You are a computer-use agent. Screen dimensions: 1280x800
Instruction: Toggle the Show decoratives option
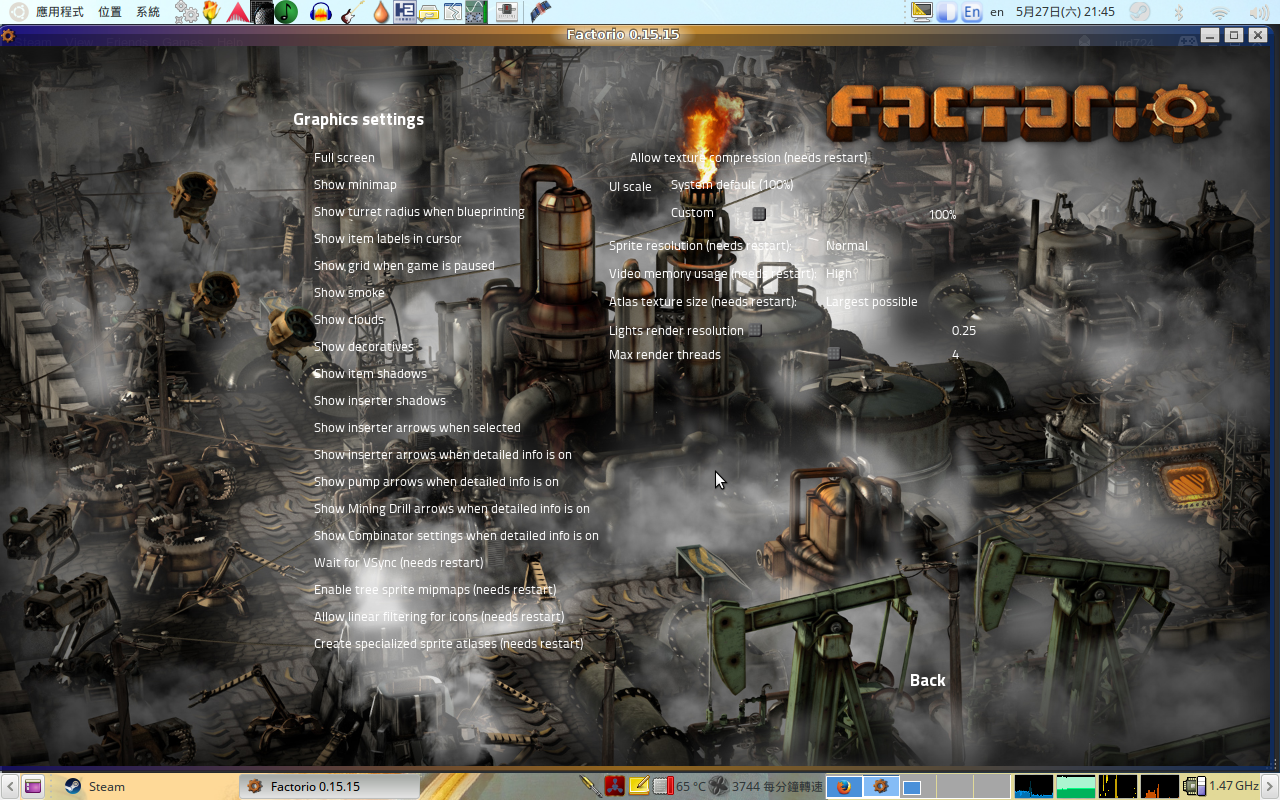tap(364, 347)
